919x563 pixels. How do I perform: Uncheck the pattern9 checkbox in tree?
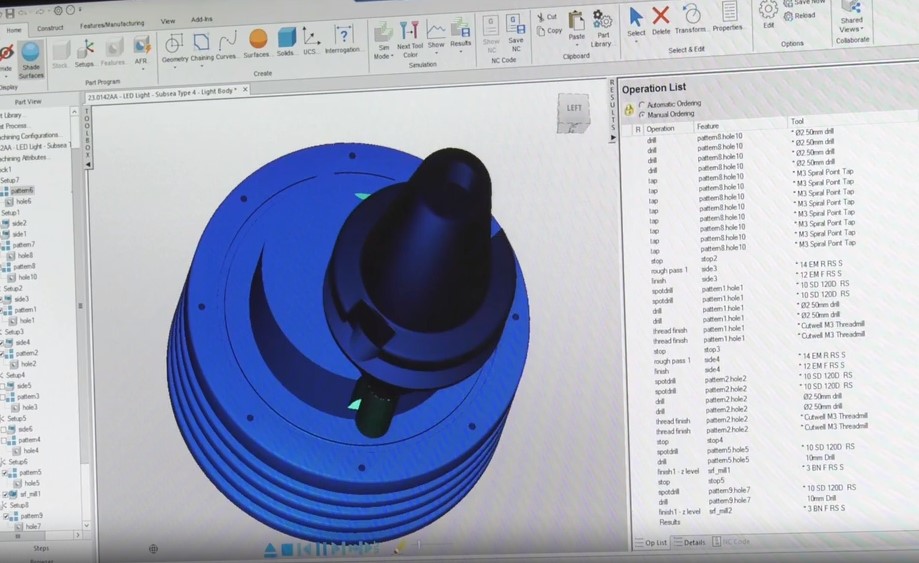pos(6,516)
